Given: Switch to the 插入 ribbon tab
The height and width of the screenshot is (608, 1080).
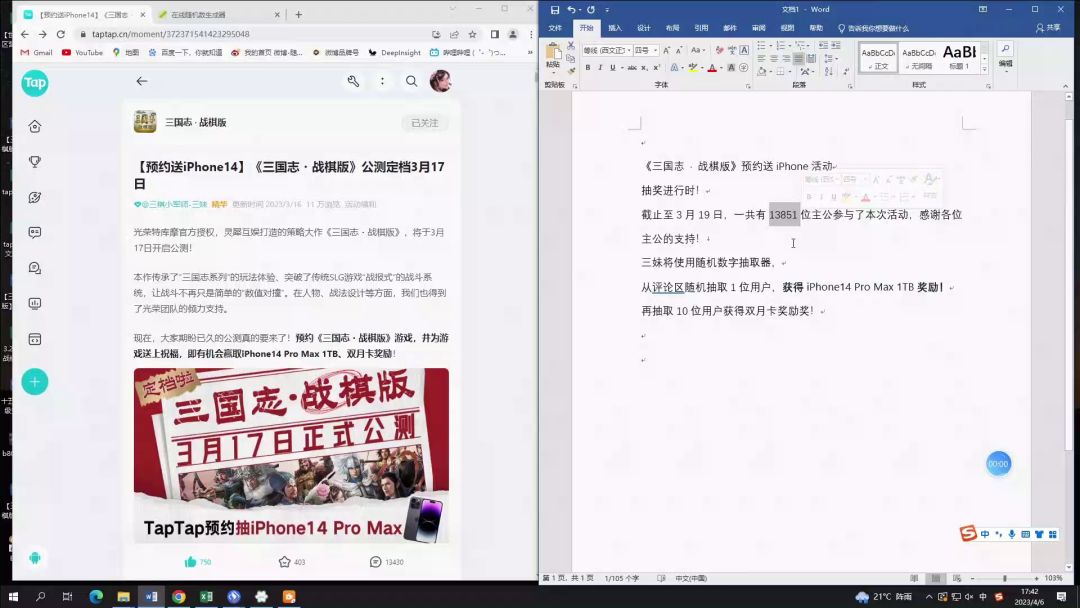Looking at the screenshot, I should (615, 28).
